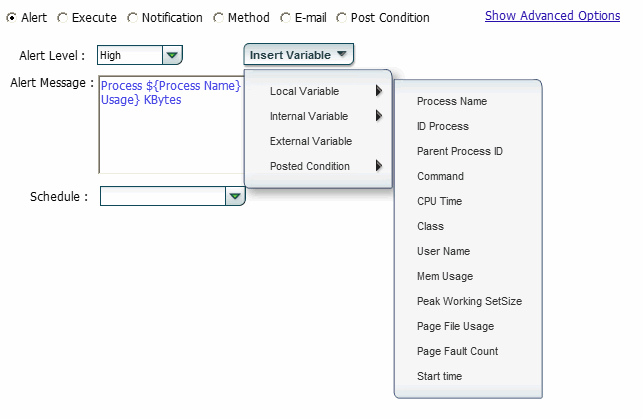This screenshot has width=643, height=419.
Task: Select the Post Condition radio button
Action: point(341,18)
